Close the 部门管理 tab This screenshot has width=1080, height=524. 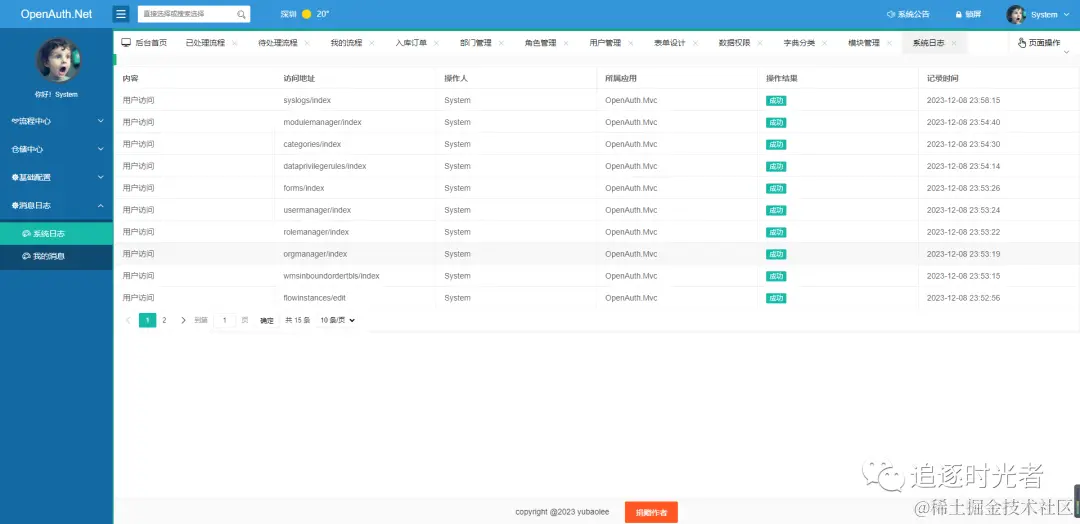pos(501,43)
